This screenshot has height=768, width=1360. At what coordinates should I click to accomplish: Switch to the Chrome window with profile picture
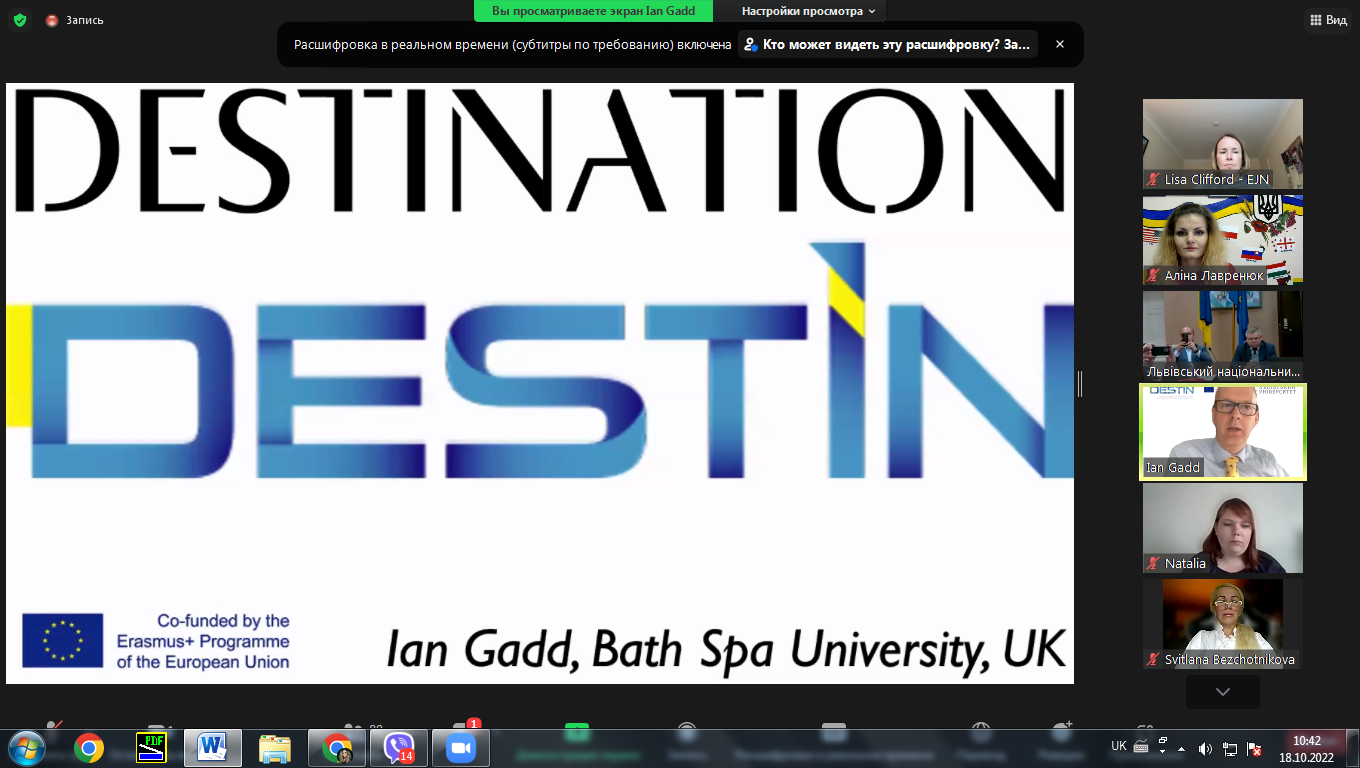tap(337, 748)
